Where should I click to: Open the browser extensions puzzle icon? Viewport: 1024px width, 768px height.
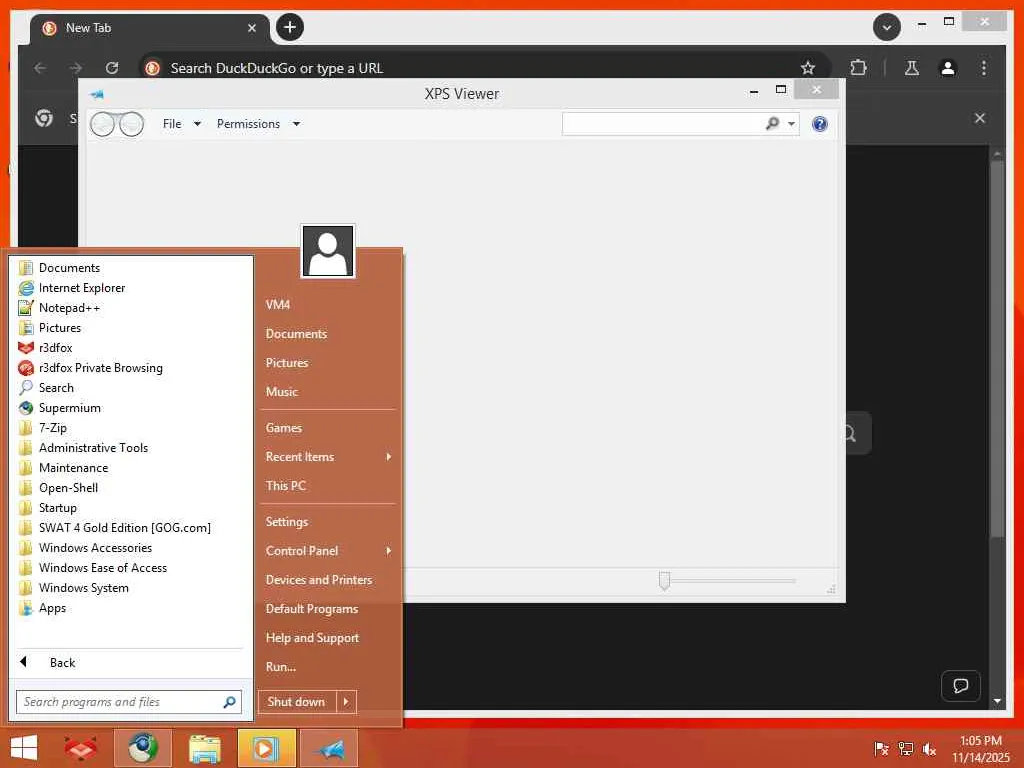click(858, 68)
